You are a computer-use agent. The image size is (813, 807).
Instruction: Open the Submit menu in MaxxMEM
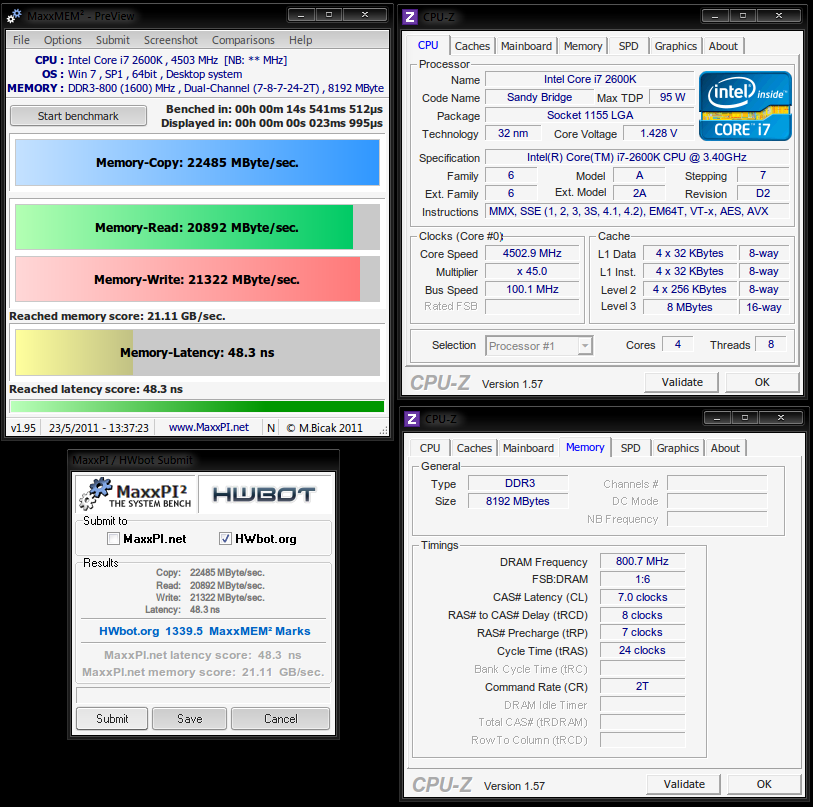point(113,40)
